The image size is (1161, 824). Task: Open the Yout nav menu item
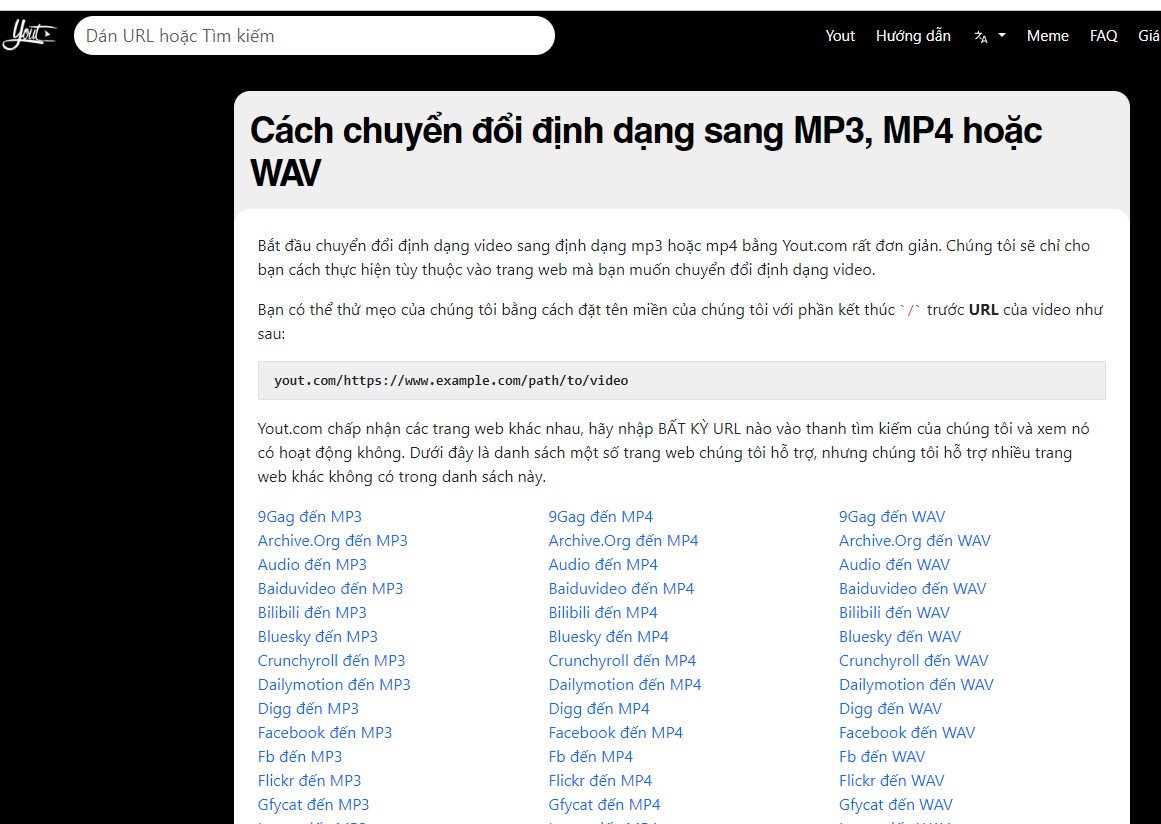pyautogui.click(x=840, y=36)
